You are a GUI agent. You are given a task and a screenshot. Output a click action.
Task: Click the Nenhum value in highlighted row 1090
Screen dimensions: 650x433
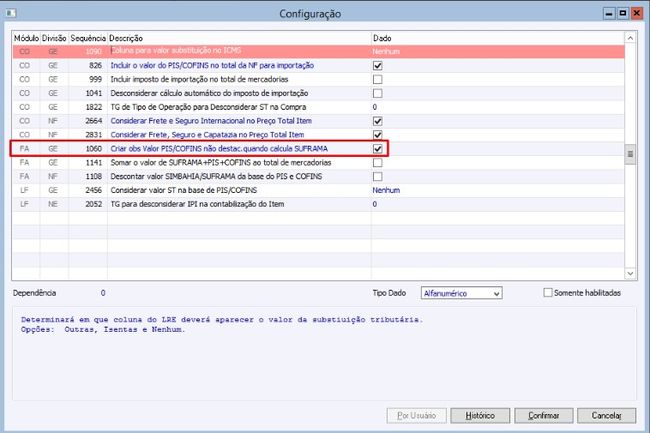386,51
